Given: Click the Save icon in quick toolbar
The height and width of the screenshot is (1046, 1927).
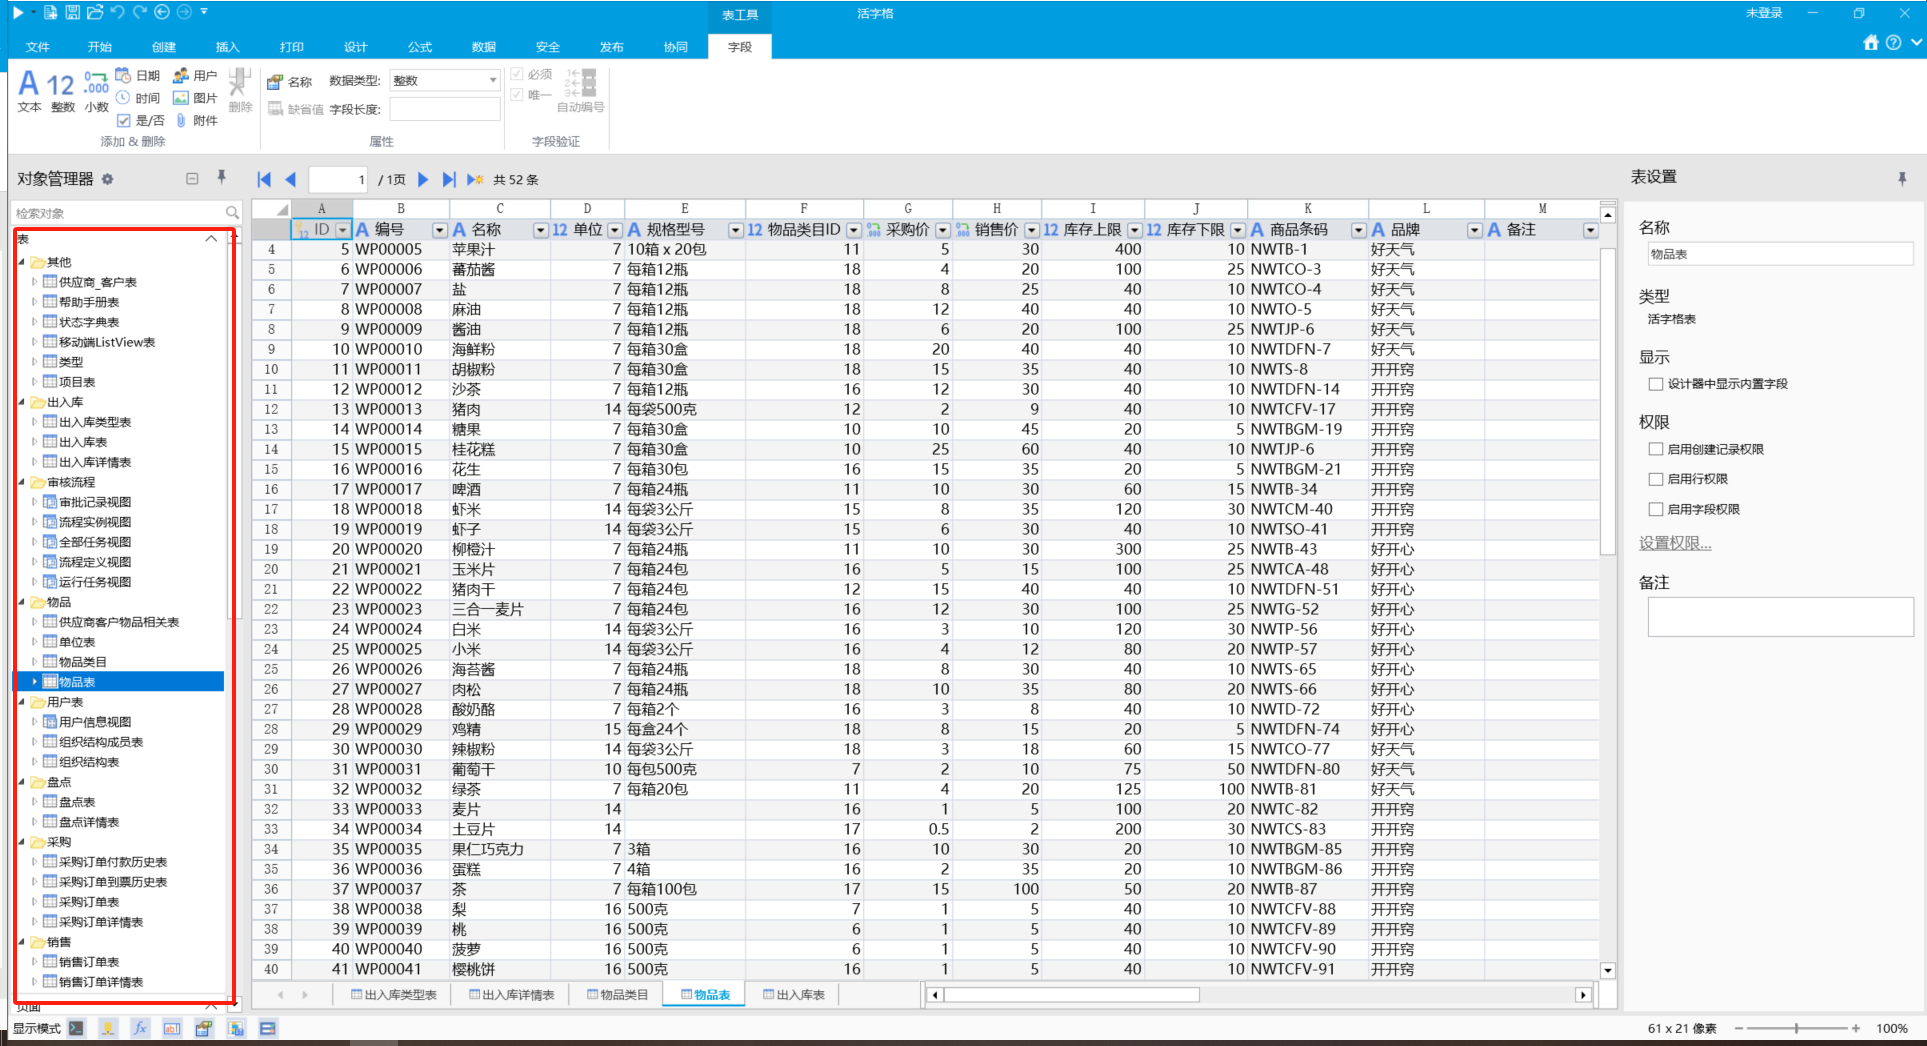Looking at the screenshot, I should pos(72,13).
